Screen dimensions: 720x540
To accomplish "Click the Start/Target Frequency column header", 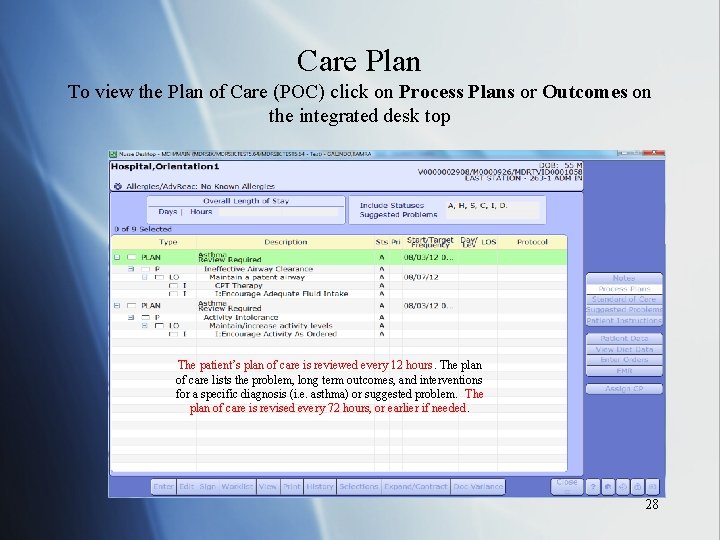I will tap(430, 242).
